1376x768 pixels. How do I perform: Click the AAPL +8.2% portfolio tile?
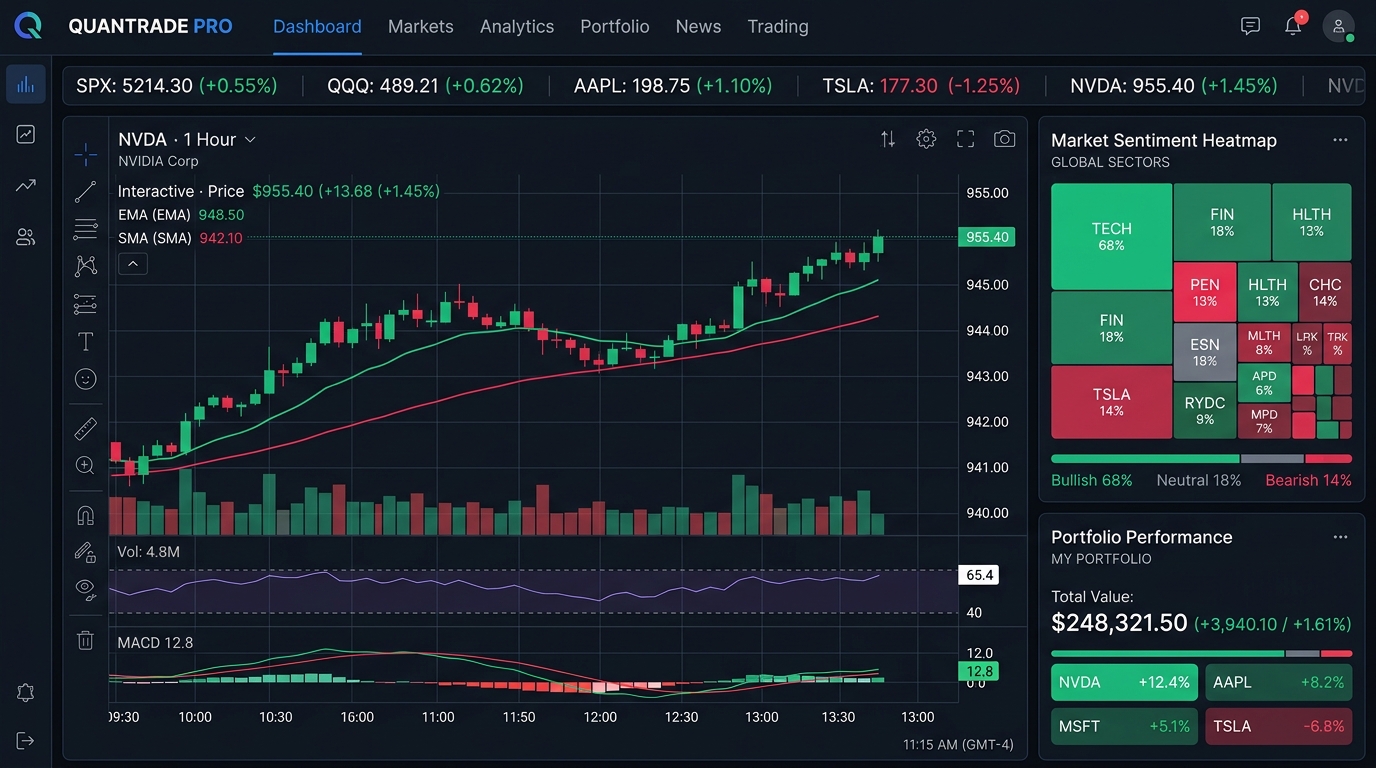pyautogui.click(x=1278, y=682)
